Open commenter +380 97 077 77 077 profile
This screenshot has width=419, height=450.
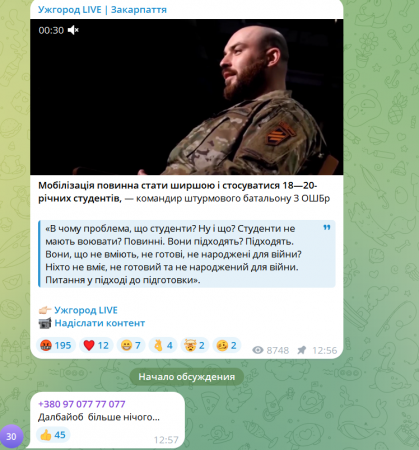pos(82,404)
